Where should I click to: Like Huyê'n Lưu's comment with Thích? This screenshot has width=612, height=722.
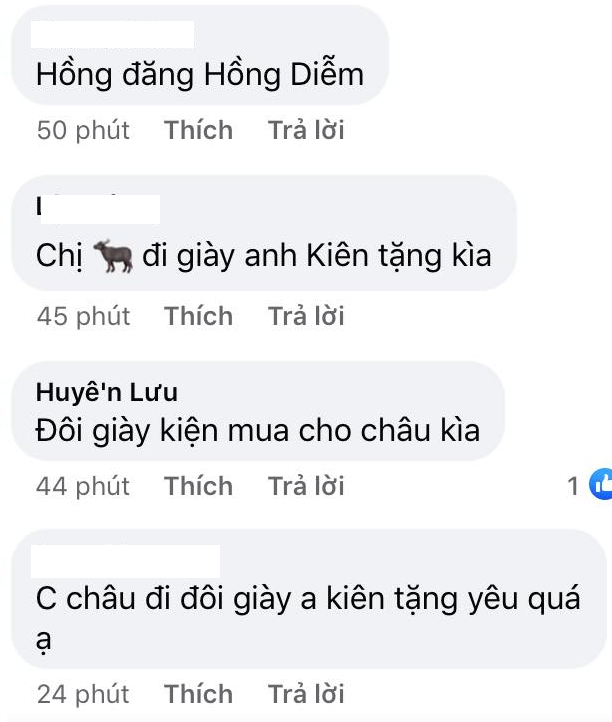pyautogui.click(x=198, y=486)
